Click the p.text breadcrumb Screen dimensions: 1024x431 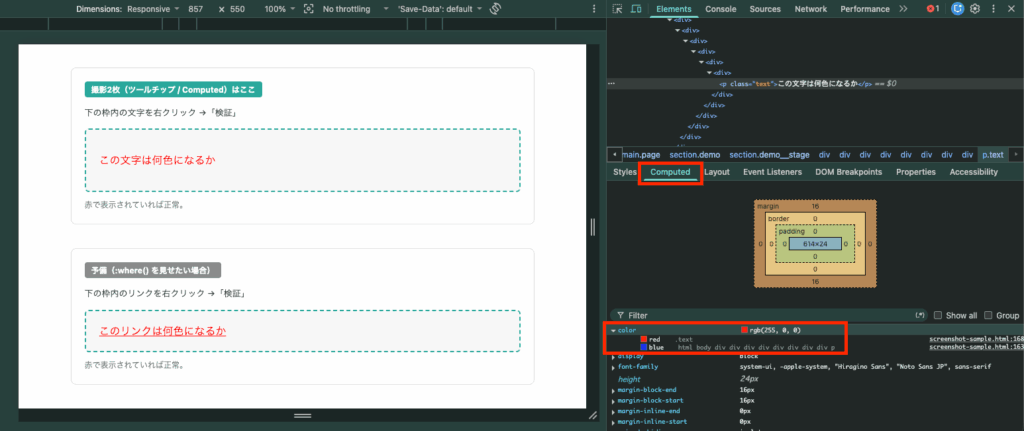[992, 155]
